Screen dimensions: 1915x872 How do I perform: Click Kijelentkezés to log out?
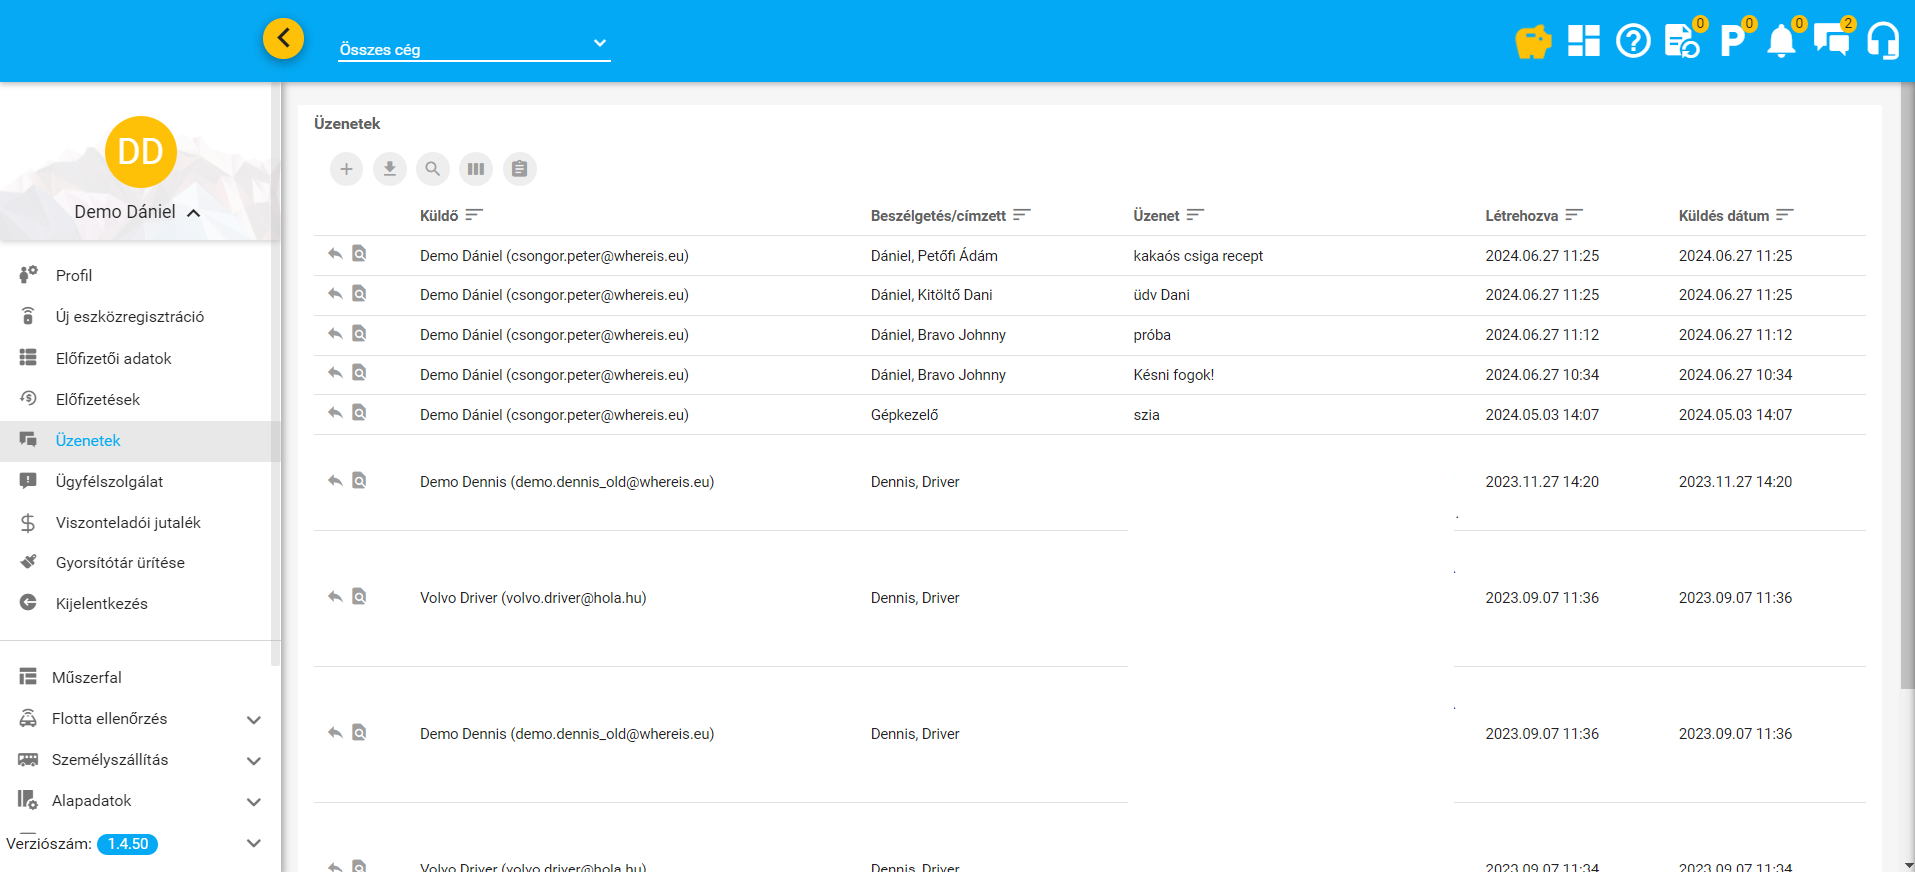(101, 603)
